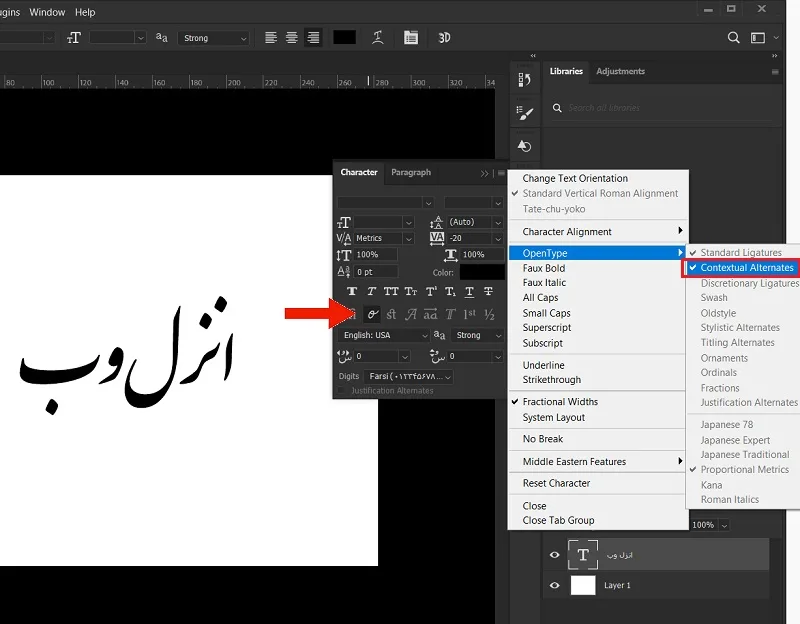Open Strong anti-aliasing dropdown in options bar
Image resolution: width=800 pixels, height=624 pixels.
213,38
